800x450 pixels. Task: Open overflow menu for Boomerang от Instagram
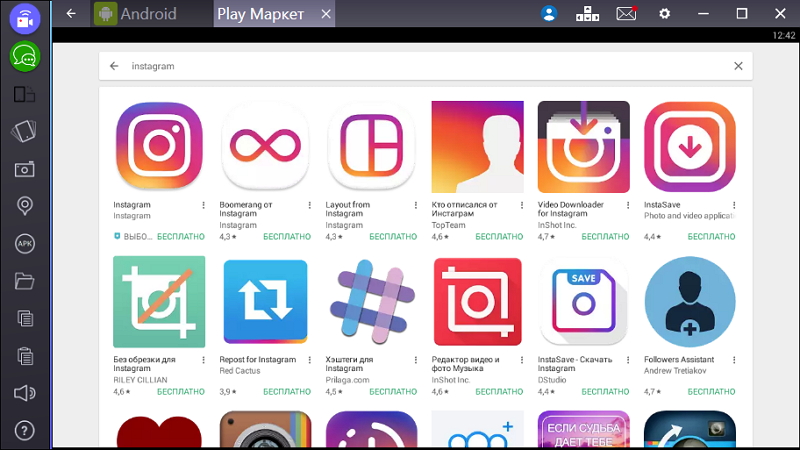(310, 205)
